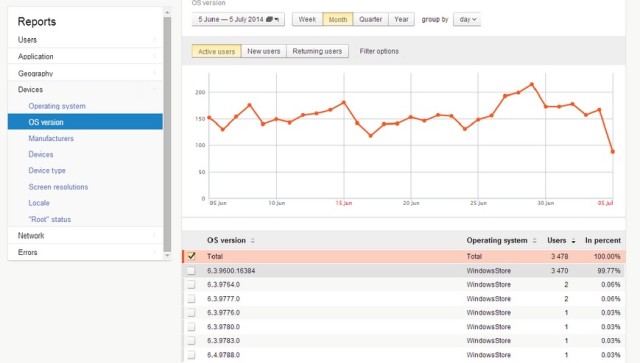Screen dimensions: 640x363
Task: Open the "Root" status report
Action: click(49, 219)
